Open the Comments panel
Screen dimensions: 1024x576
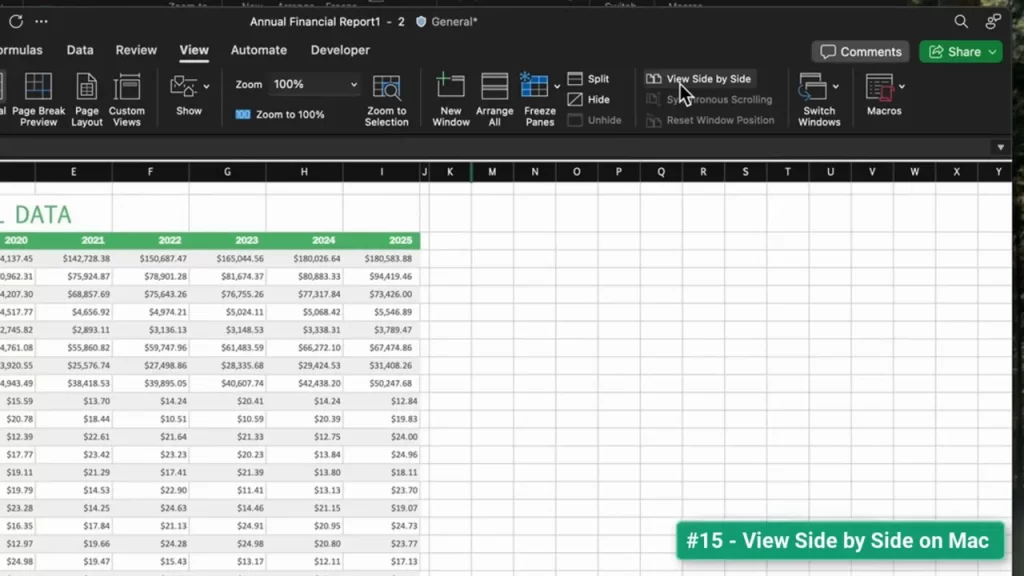pyautogui.click(x=860, y=51)
